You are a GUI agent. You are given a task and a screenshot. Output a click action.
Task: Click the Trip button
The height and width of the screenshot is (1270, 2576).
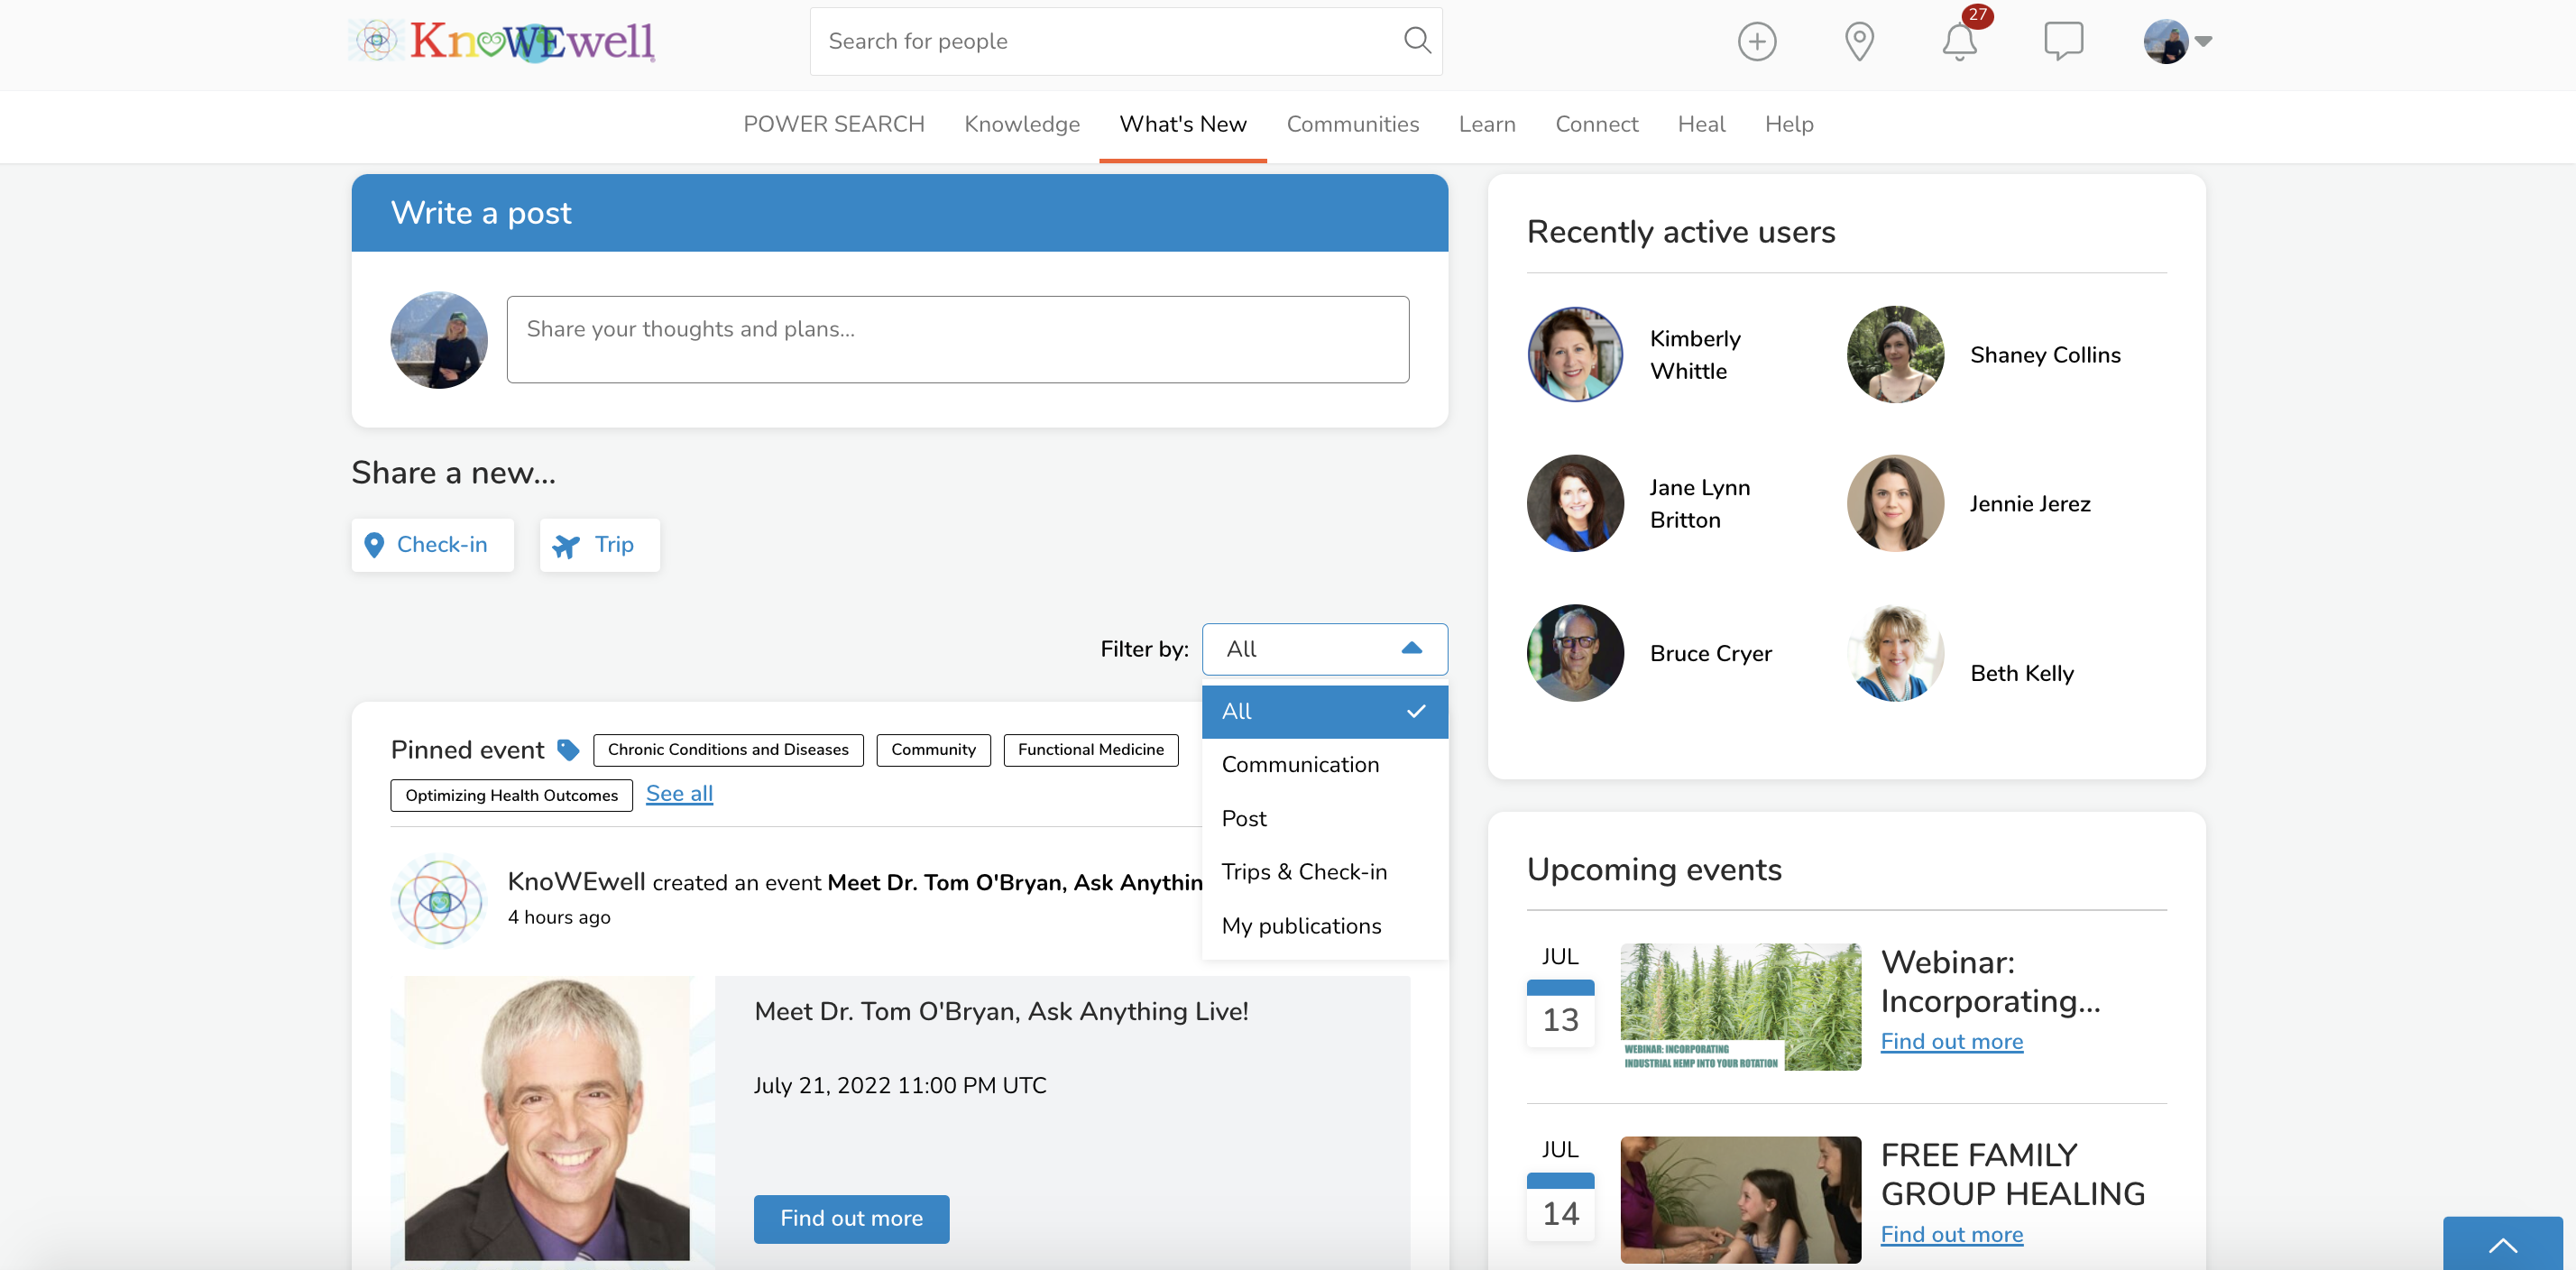[599, 544]
